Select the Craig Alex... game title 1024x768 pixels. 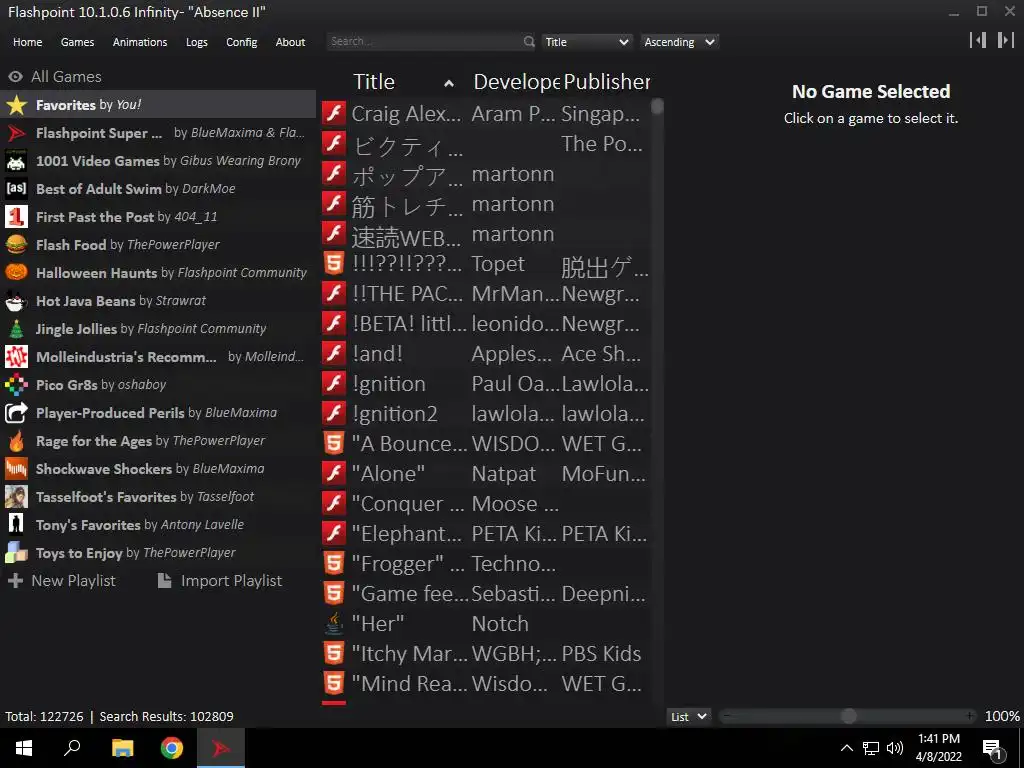[406, 114]
